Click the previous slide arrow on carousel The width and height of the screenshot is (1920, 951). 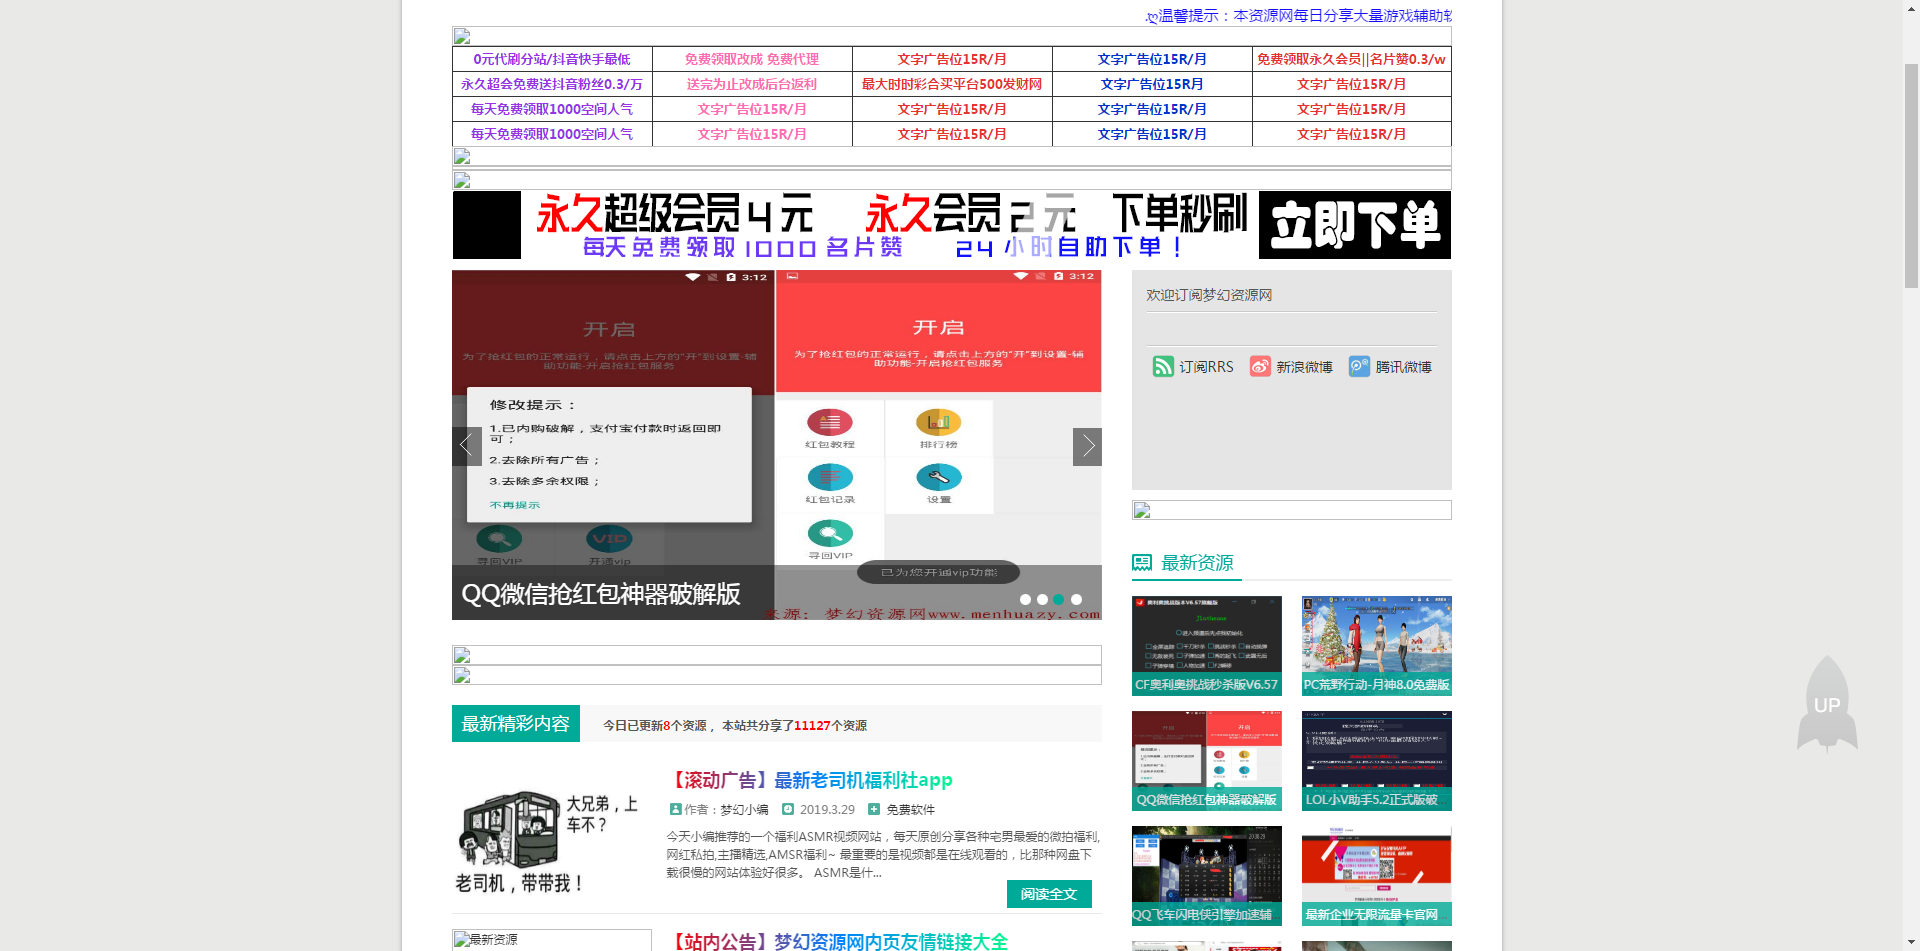click(x=467, y=446)
